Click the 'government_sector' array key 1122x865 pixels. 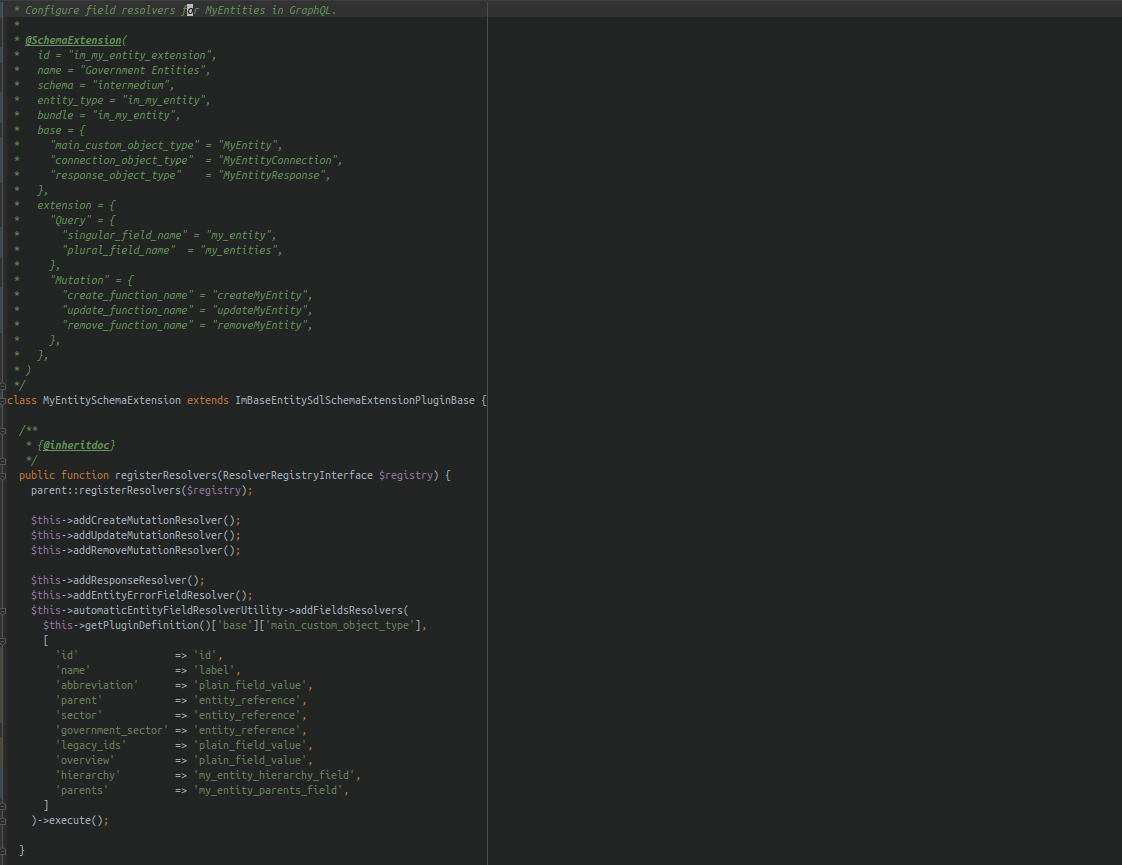tap(112, 730)
